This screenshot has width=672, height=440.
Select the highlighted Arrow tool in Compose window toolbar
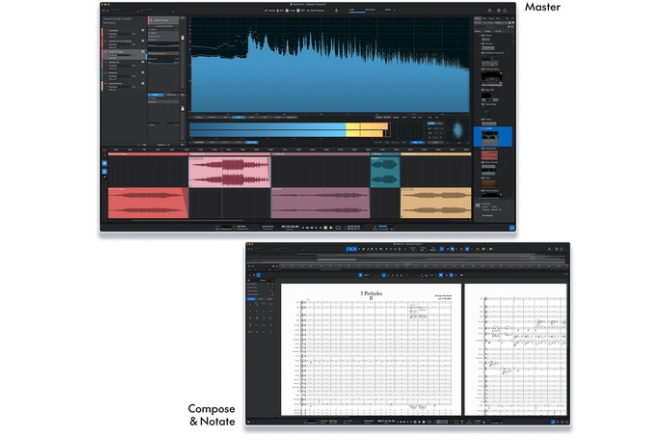(351, 249)
